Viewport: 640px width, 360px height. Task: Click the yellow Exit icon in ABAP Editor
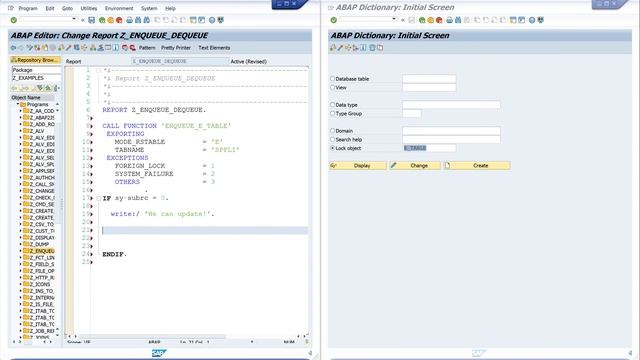click(x=111, y=20)
